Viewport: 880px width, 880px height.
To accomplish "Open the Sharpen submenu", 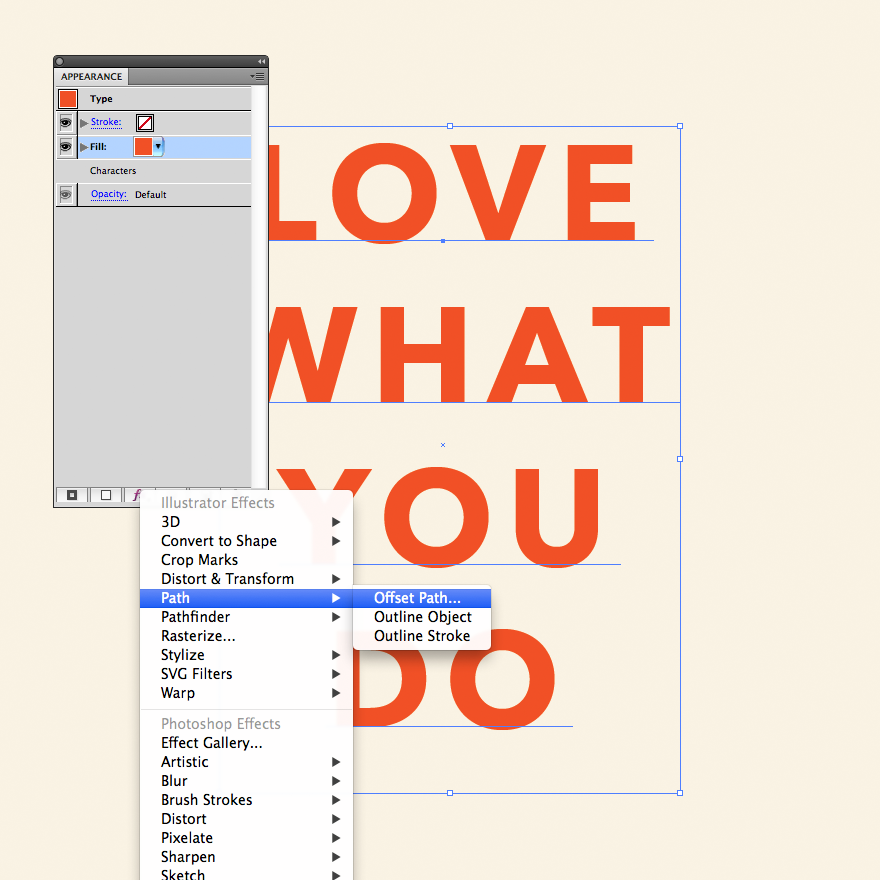I will [246, 858].
